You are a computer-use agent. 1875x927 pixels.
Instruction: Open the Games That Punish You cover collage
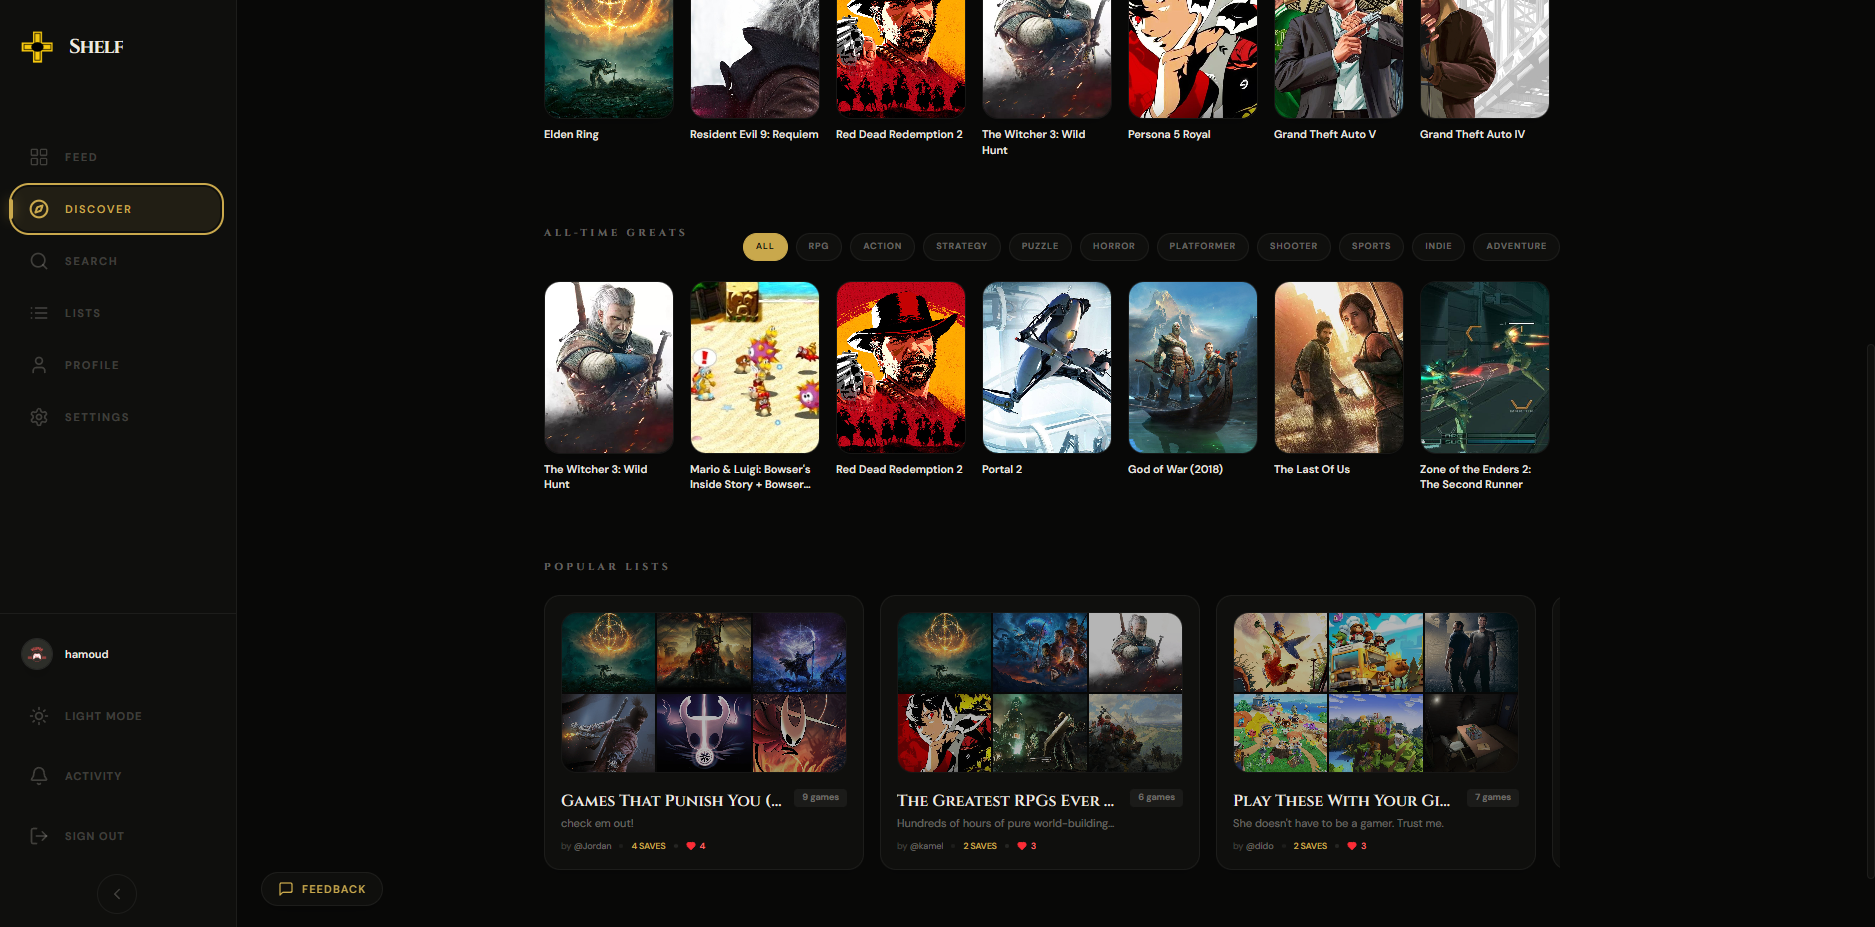704,692
